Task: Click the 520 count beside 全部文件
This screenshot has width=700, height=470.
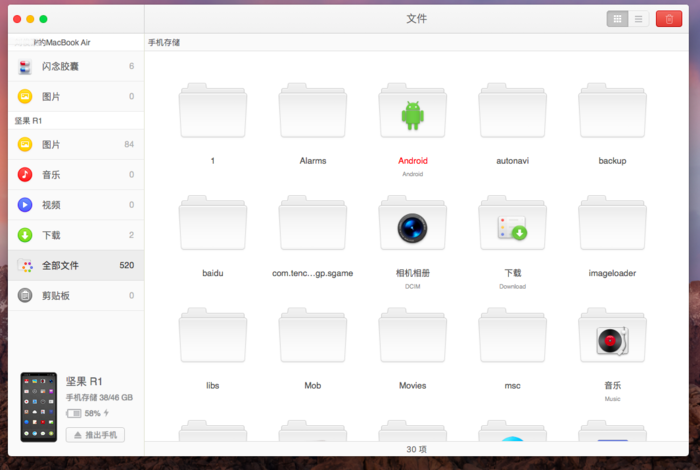Action: pyautogui.click(x=127, y=265)
